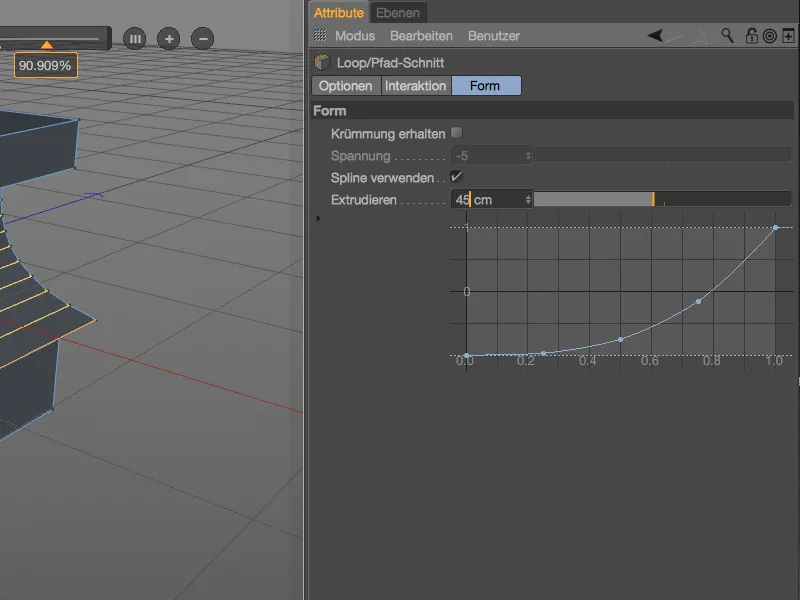Image resolution: width=800 pixels, height=600 pixels.
Task: Select the Optionen tab
Action: pyautogui.click(x=346, y=86)
